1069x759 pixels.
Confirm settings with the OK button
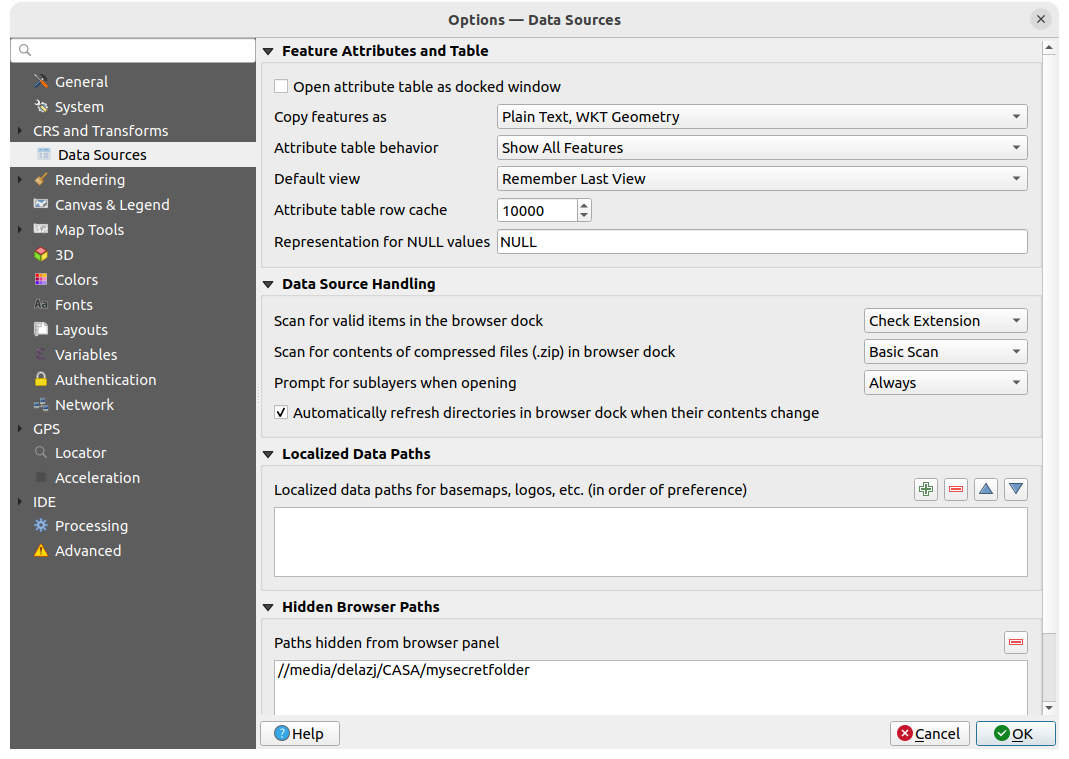[x=1015, y=733]
